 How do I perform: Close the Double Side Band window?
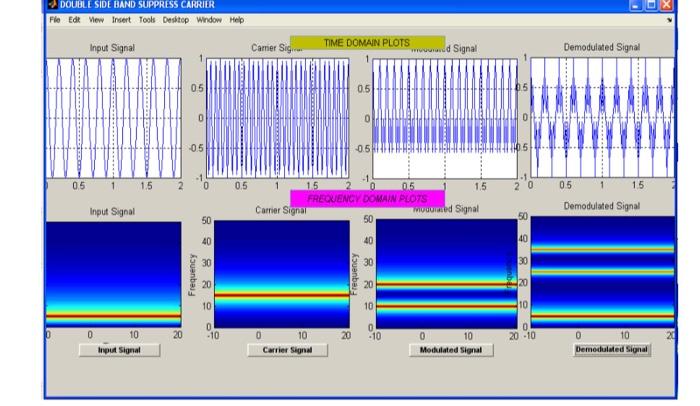click(666, 5)
